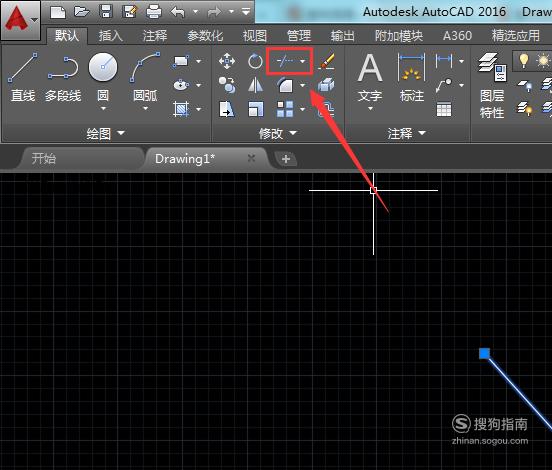The width and height of the screenshot is (552, 470).
Task: Select the Leader tool
Action: coord(444,85)
